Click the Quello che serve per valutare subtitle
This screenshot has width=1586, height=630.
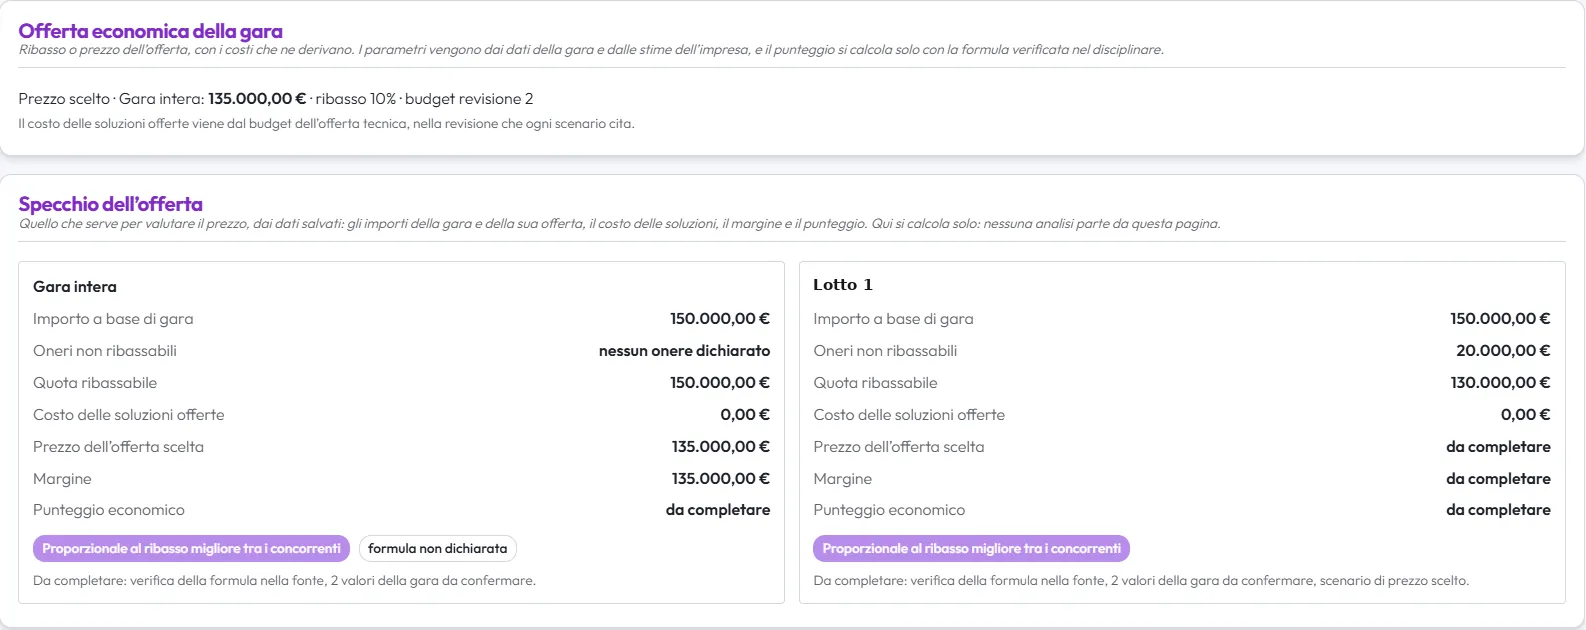(x=619, y=224)
